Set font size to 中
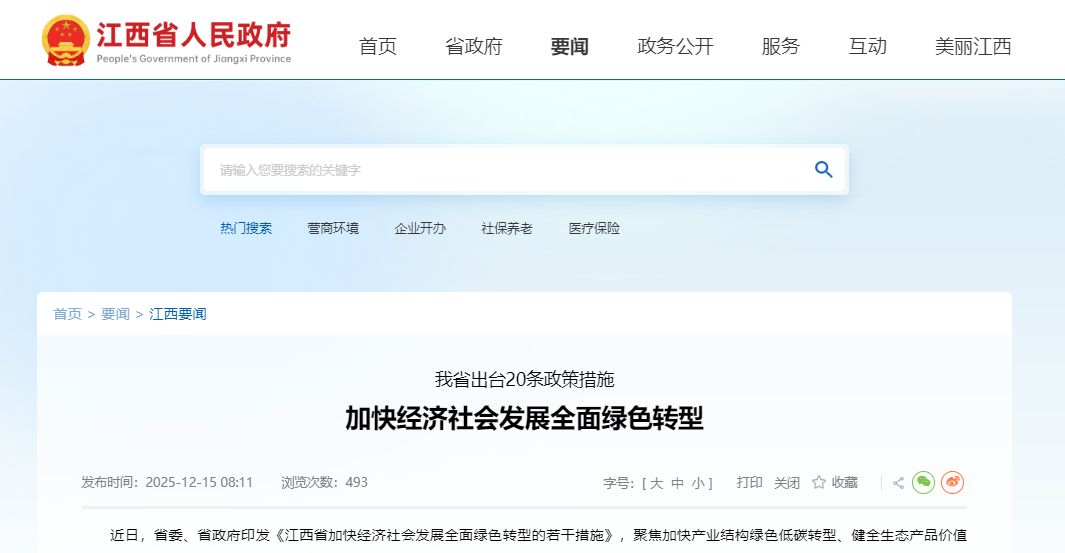1065x553 pixels. click(677, 483)
